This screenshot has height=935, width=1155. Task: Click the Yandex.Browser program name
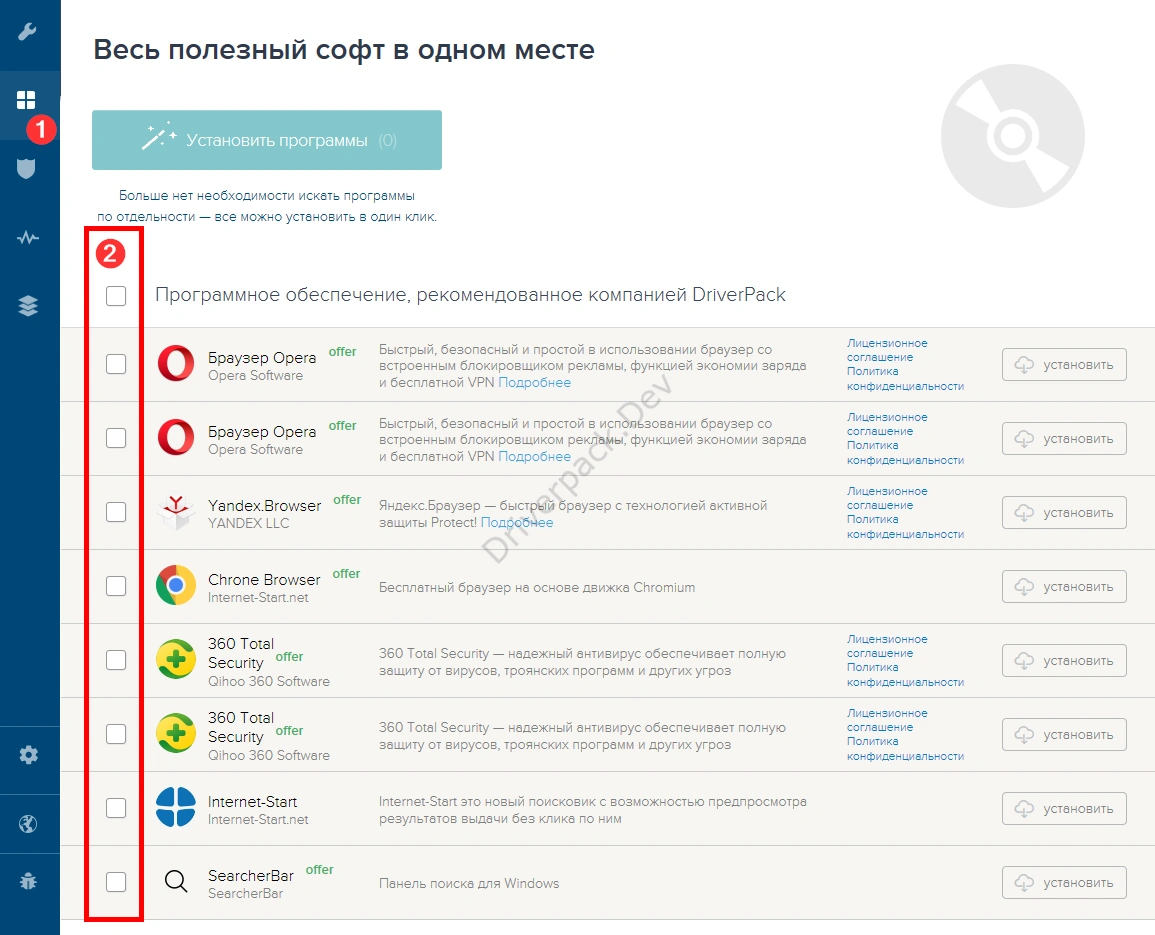coord(264,505)
